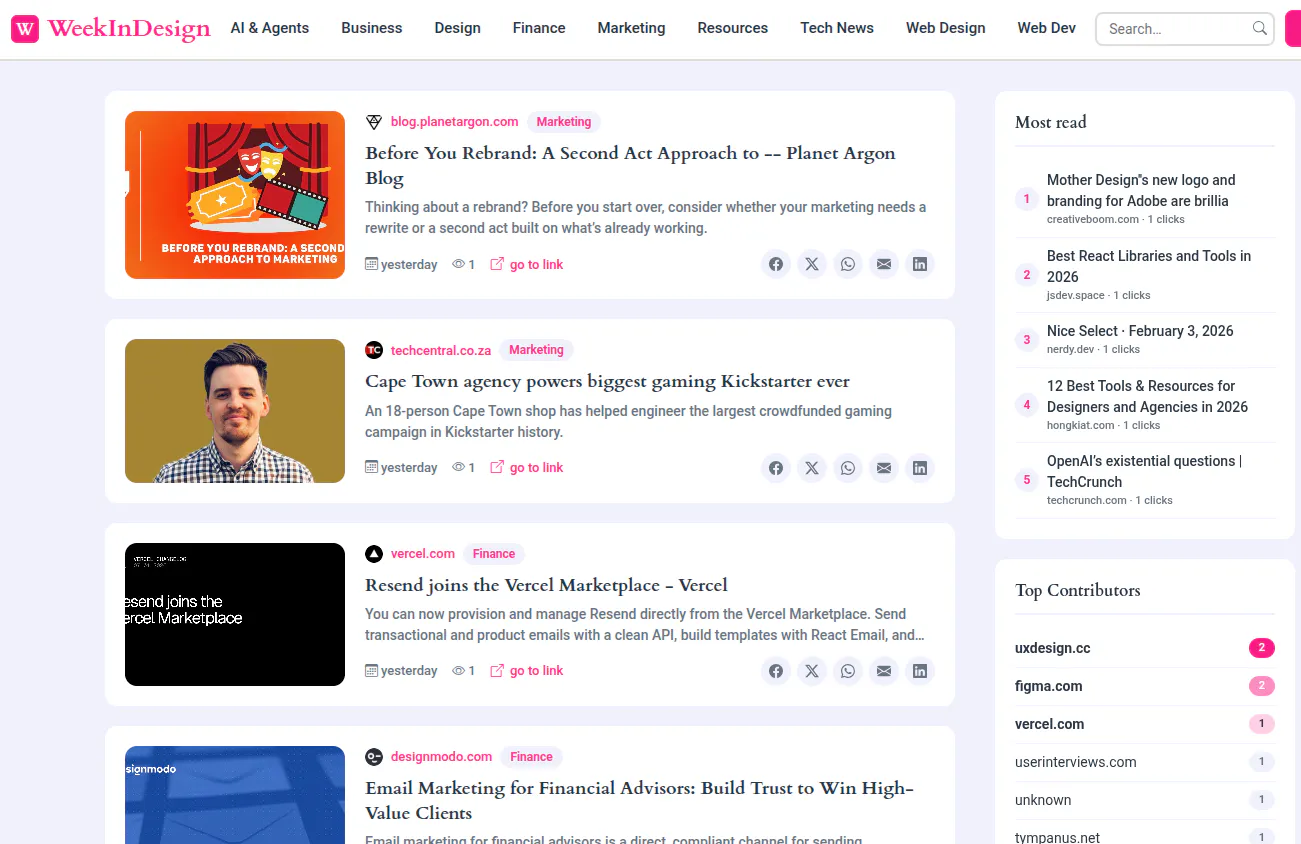Screen dimensions: 1301x844
Task: Open the Before You Rebrand thumbnail image
Action: [x=235, y=195]
